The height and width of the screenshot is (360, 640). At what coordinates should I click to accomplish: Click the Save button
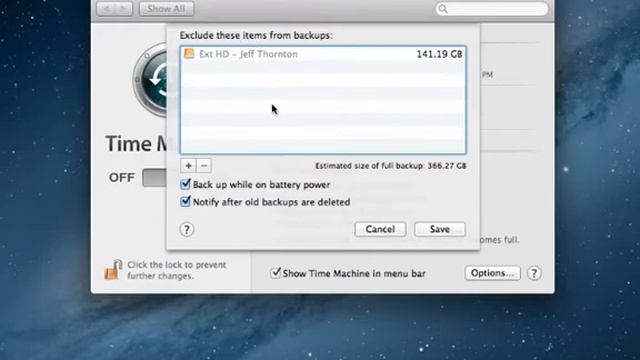click(440, 229)
